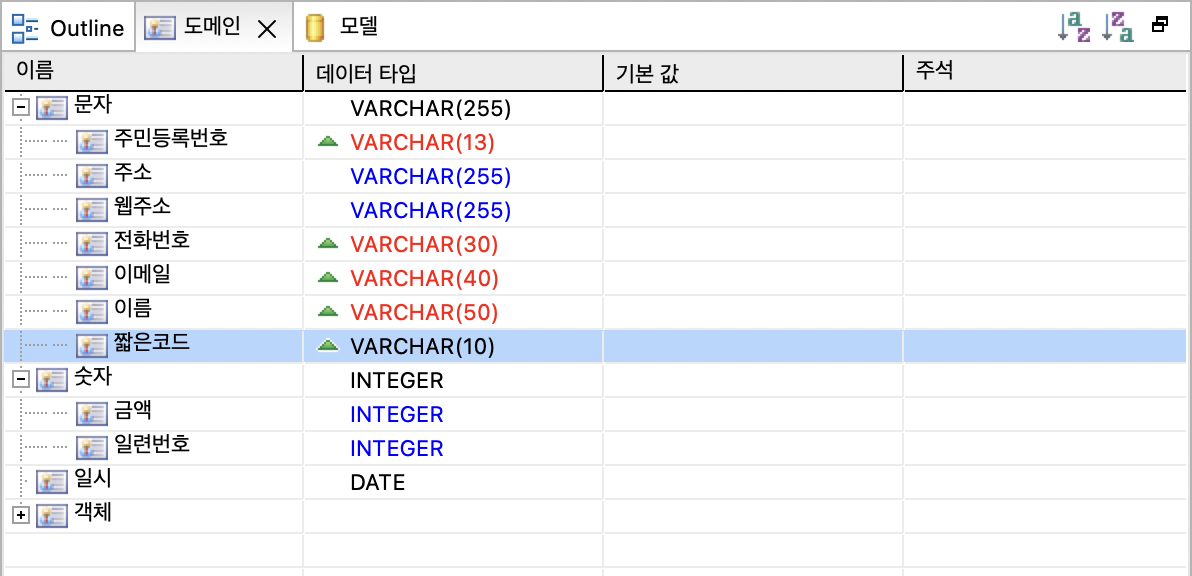Image resolution: width=1192 pixels, height=576 pixels.
Task: Click the domain icon next to 일련번호
Action: coord(90,448)
